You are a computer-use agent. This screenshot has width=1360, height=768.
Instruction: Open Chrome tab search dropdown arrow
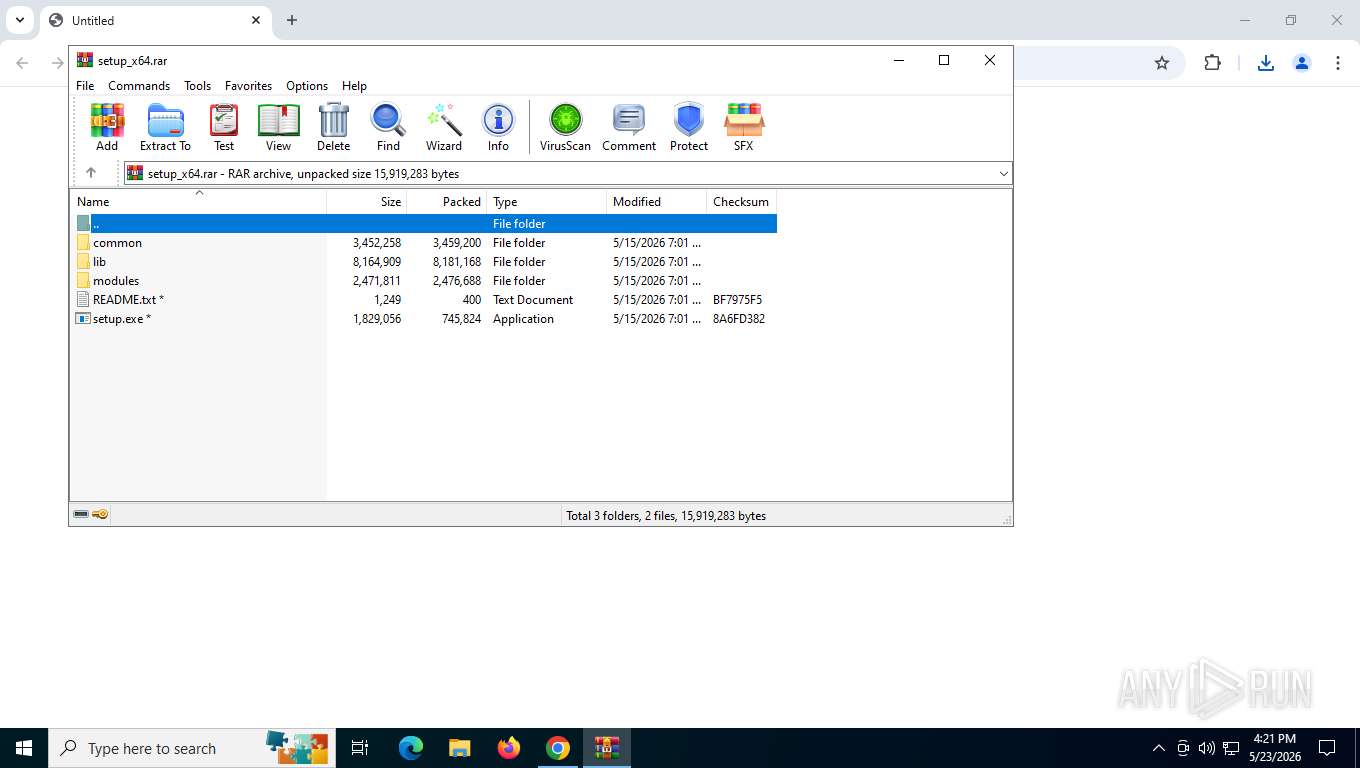tap(19, 20)
